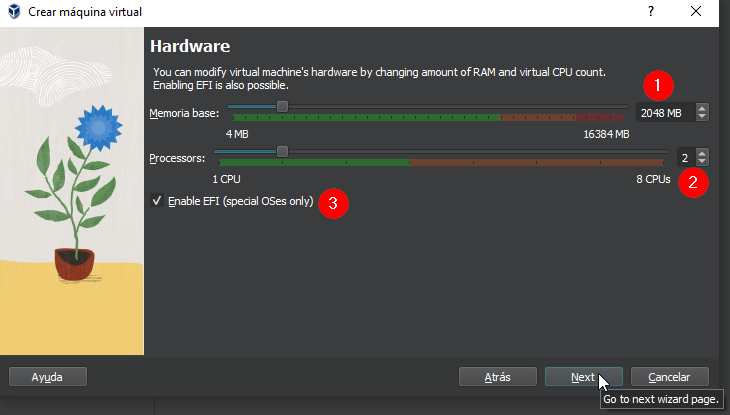Increase base memory with the up arrow
The height and width of the screenshot is (415, 730).
point(703,109)
